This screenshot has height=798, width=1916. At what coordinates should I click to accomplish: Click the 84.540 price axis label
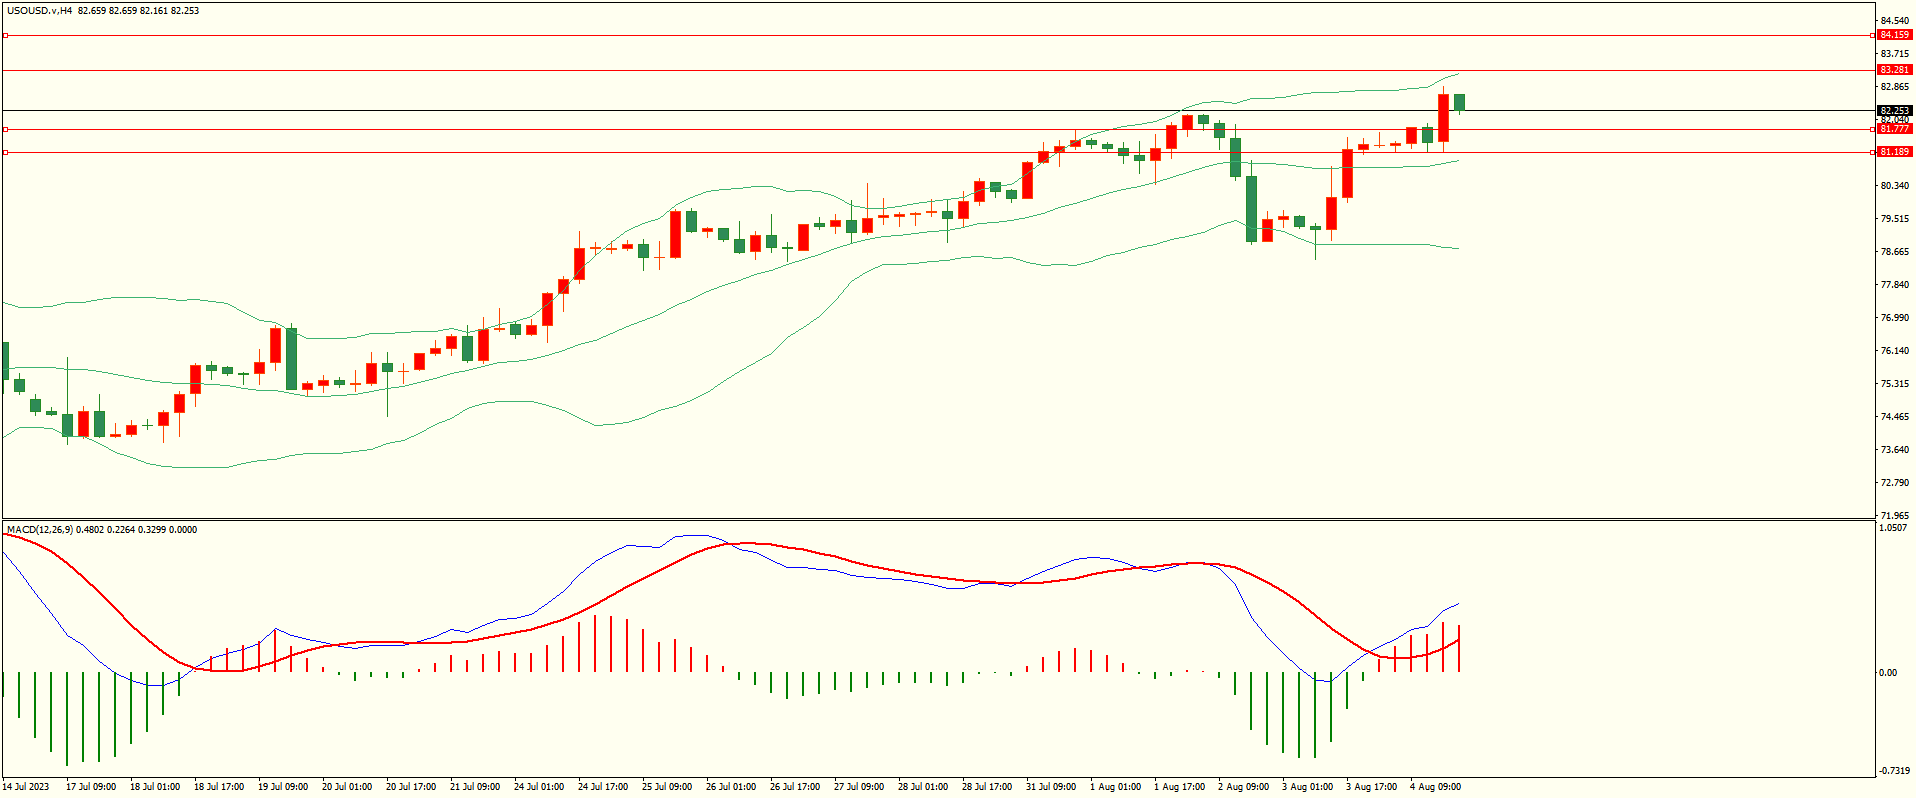pyautogui.click(x=1894, y=21)
